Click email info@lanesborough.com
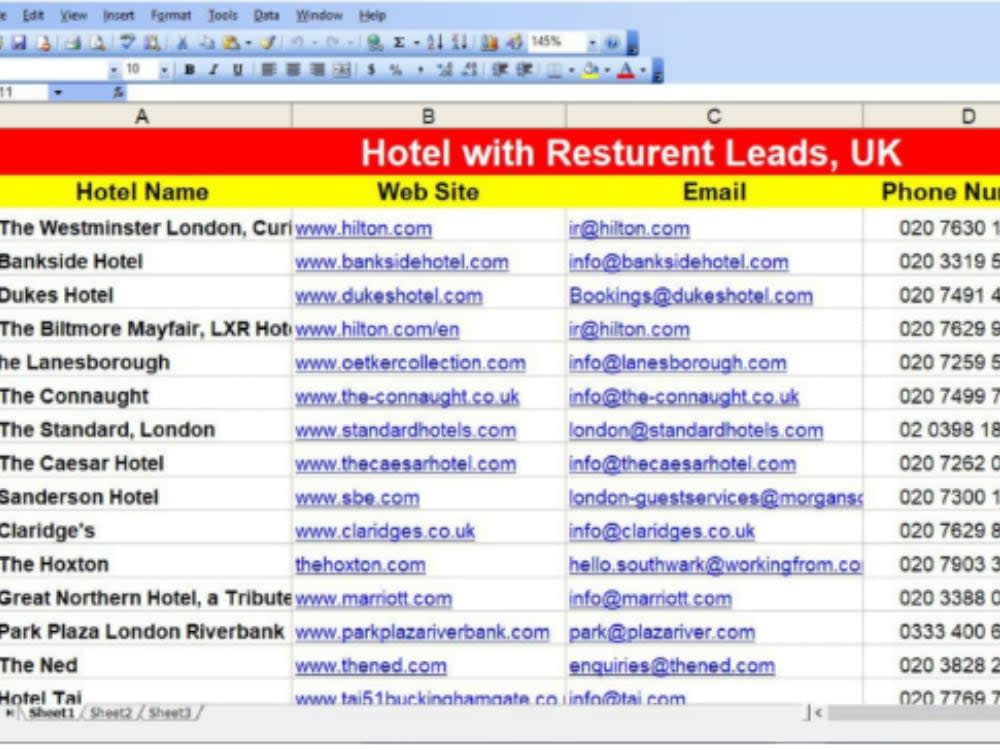 pyautogui.click(x=677, y=363)
